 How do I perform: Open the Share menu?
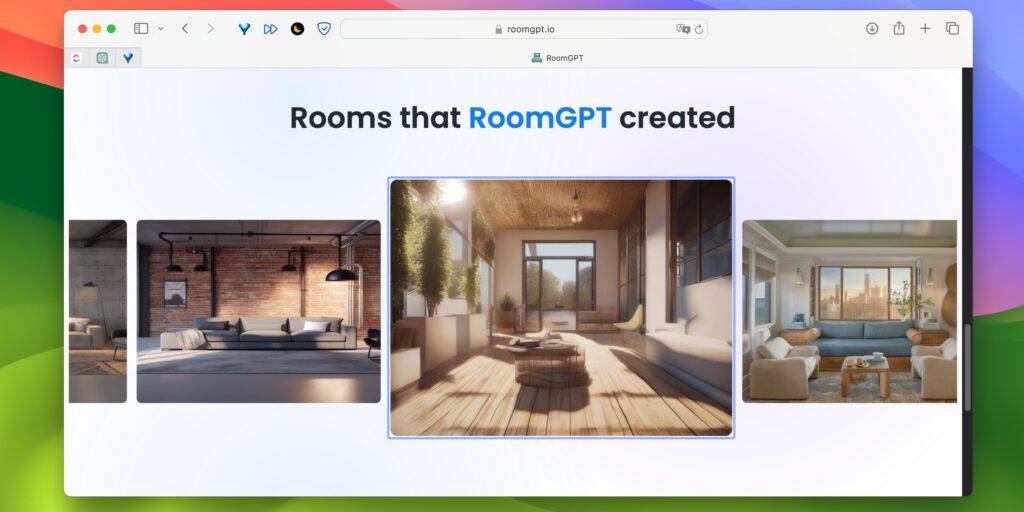[x=899, y=28]
